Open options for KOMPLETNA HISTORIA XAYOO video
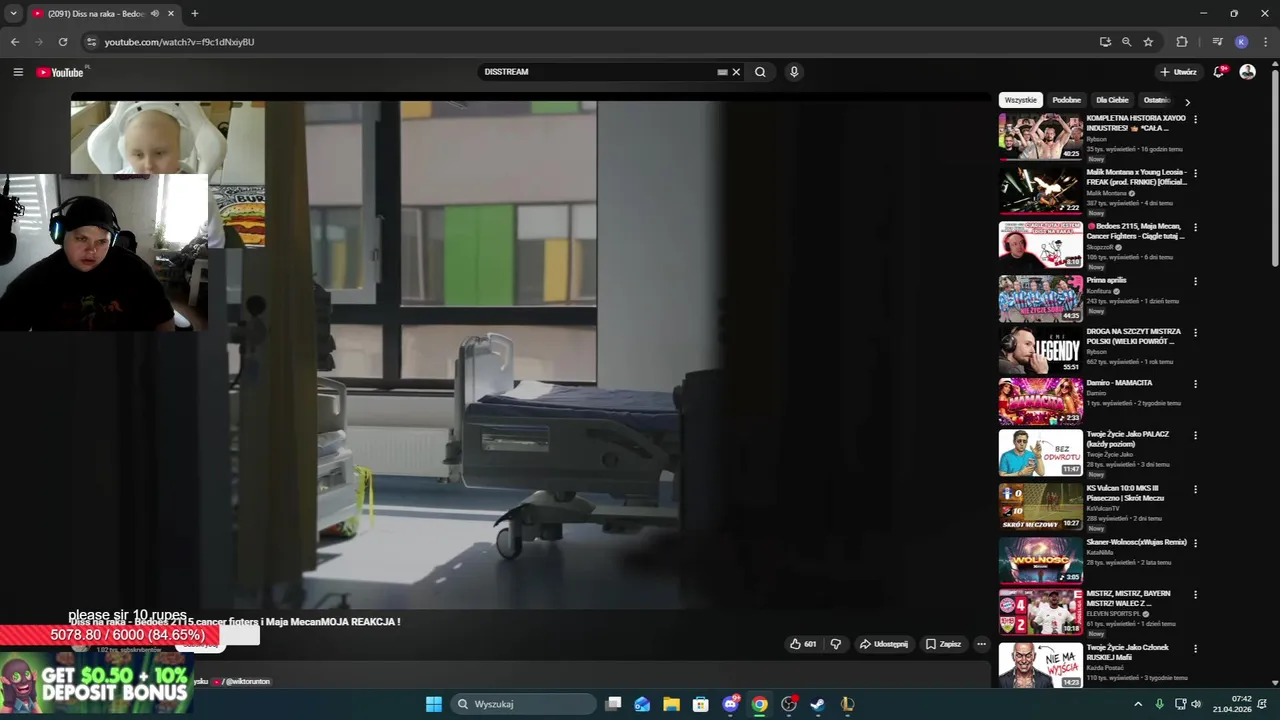 pyautogui.click(x=1195, y=119)
